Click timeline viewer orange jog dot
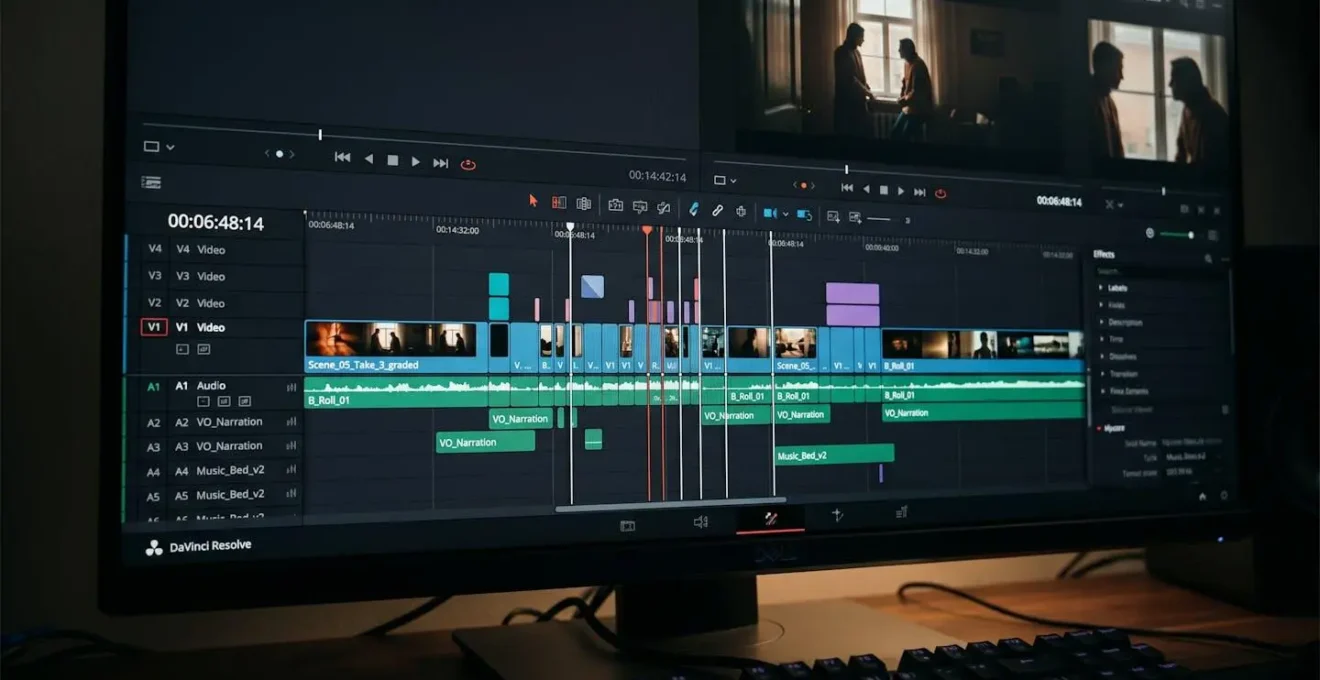The width and height of the screenshot is (1320, 680). click(x=803, y=185)
